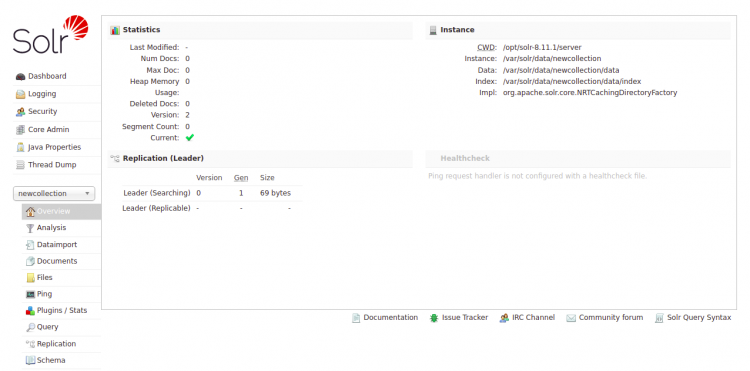Screen dimensions: 750x371
Task: Click the Query magnifier icon
Action: tap(30, 327)
